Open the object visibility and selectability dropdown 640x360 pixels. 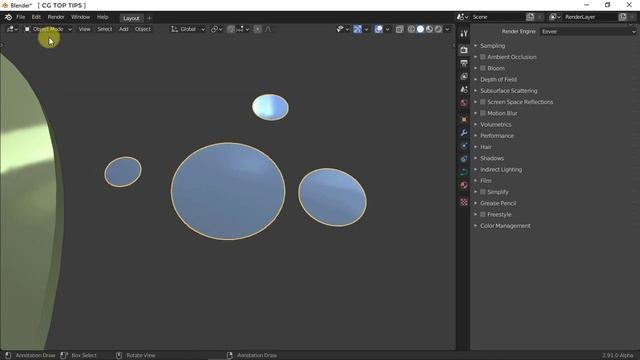coord(342,29)
